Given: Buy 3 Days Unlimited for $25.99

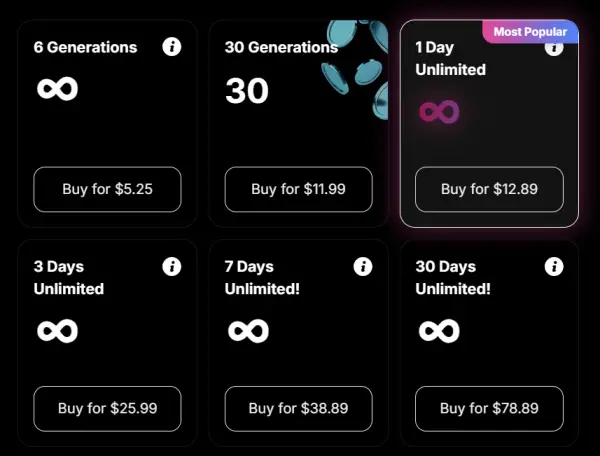Looking at the screenshot, I should 108,409.
